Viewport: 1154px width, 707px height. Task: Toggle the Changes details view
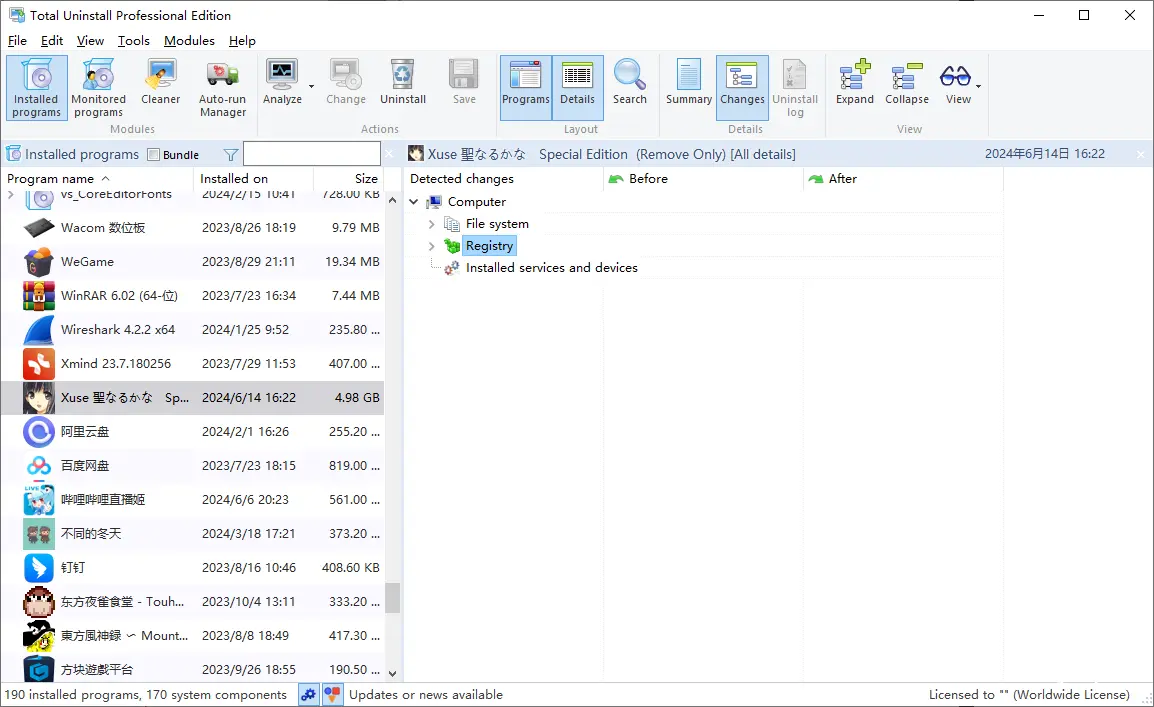point(742,88)
